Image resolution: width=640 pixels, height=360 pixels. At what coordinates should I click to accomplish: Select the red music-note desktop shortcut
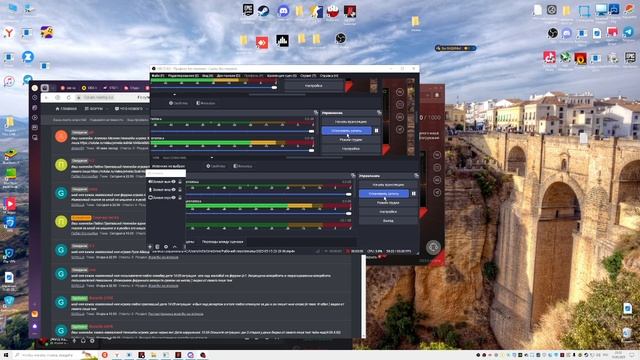[x=549, y=57]
